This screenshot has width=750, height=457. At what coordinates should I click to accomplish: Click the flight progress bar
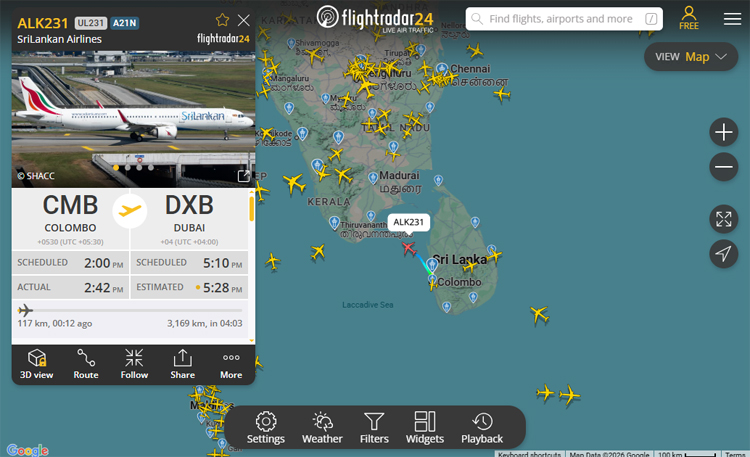pyautogui.click(x=130, y=311)
